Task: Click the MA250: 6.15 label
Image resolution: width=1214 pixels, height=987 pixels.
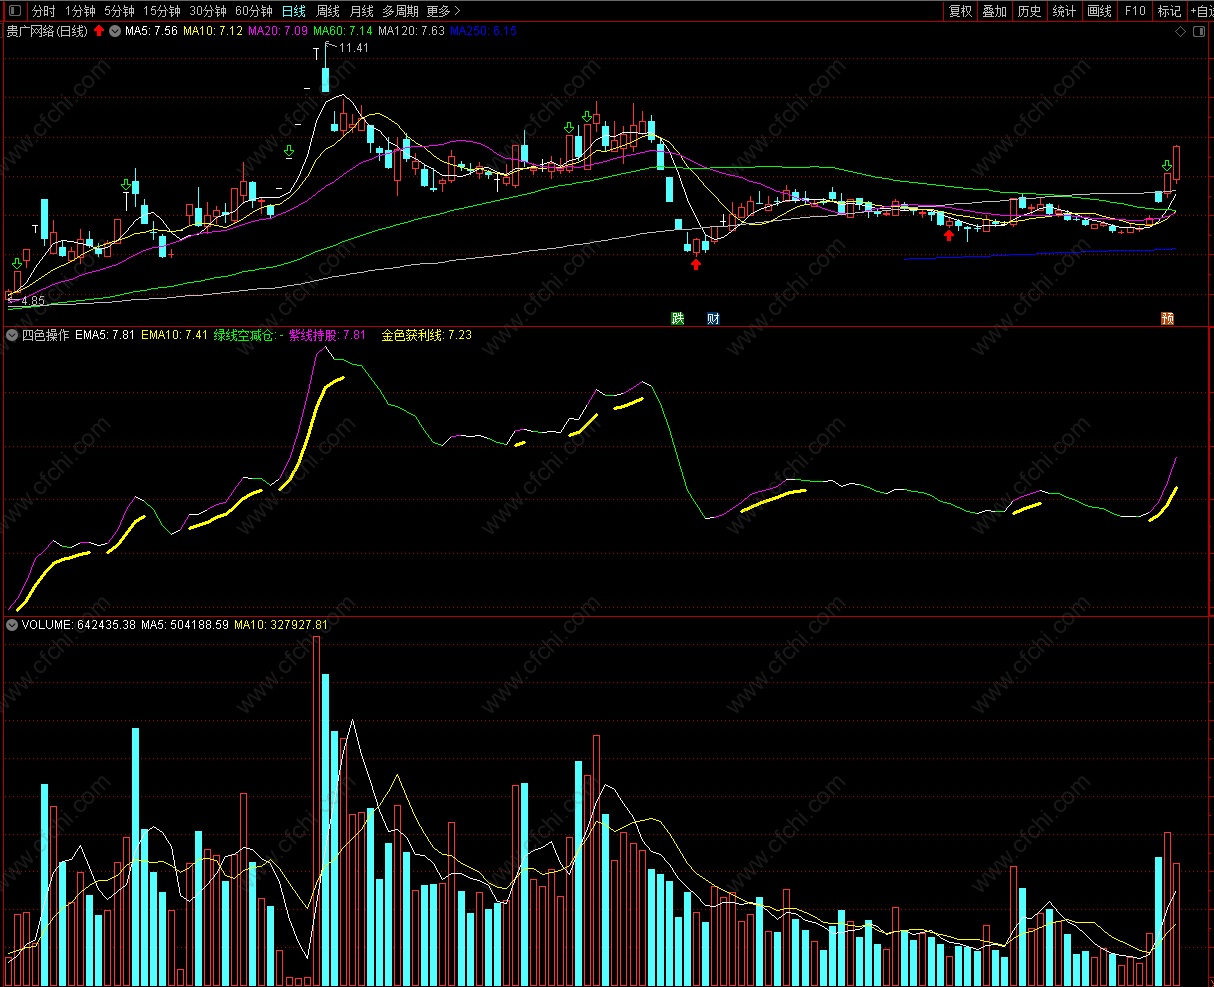Action: (483, 31)
